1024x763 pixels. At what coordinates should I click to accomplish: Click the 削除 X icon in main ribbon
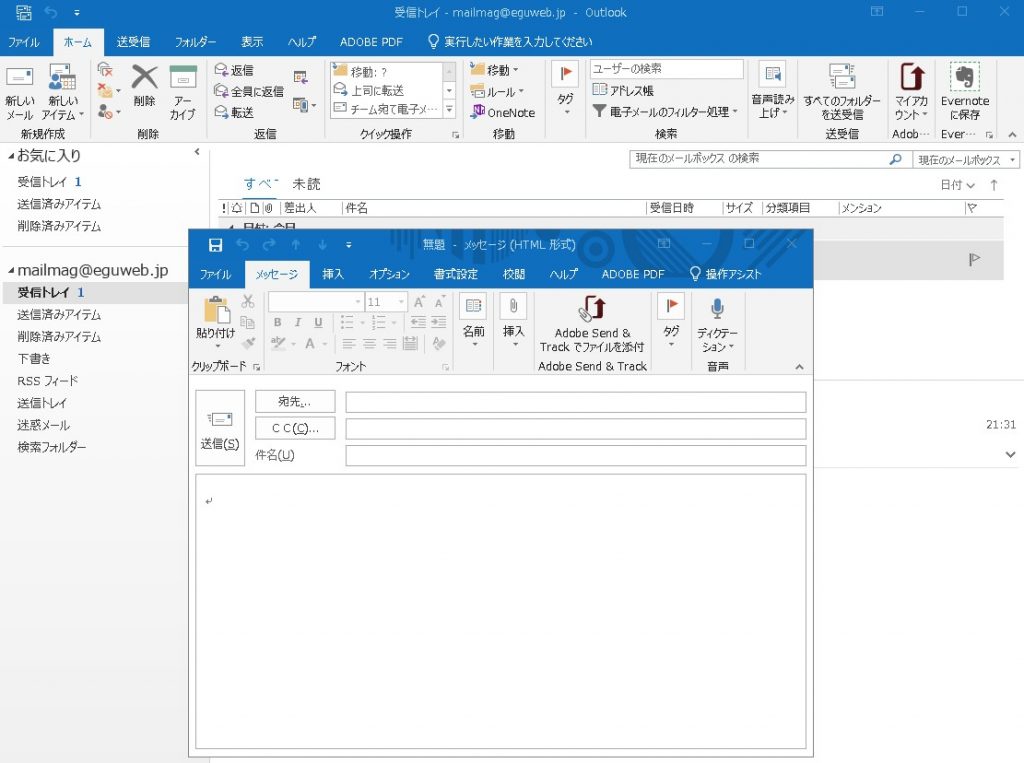tap(145, 78)
